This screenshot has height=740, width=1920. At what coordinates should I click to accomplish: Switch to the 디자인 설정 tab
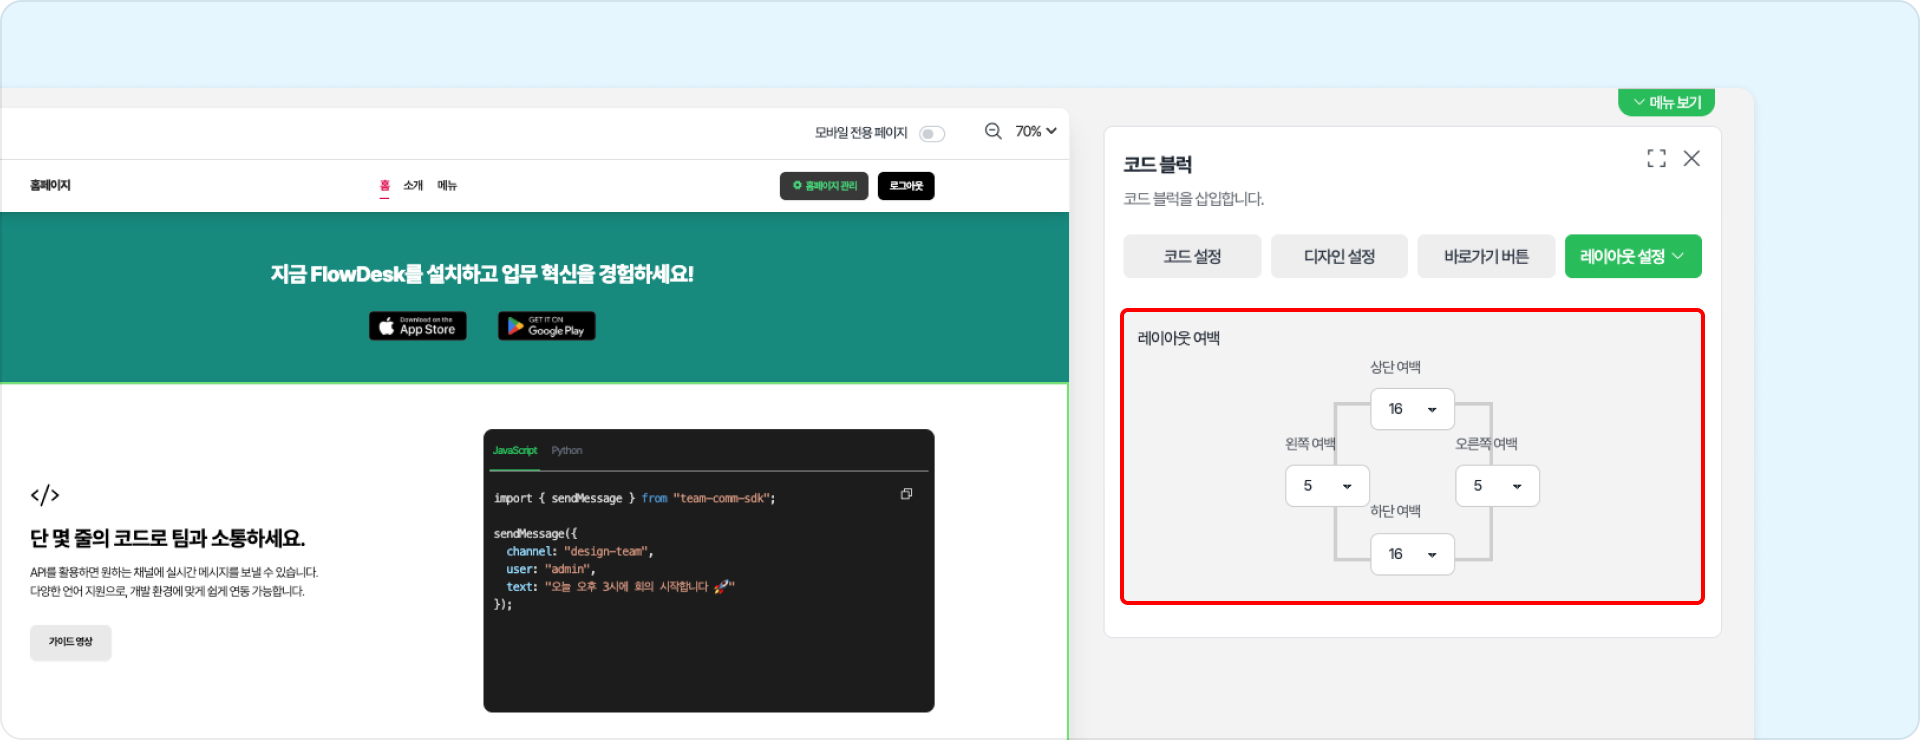click(x=1339, y=256)
